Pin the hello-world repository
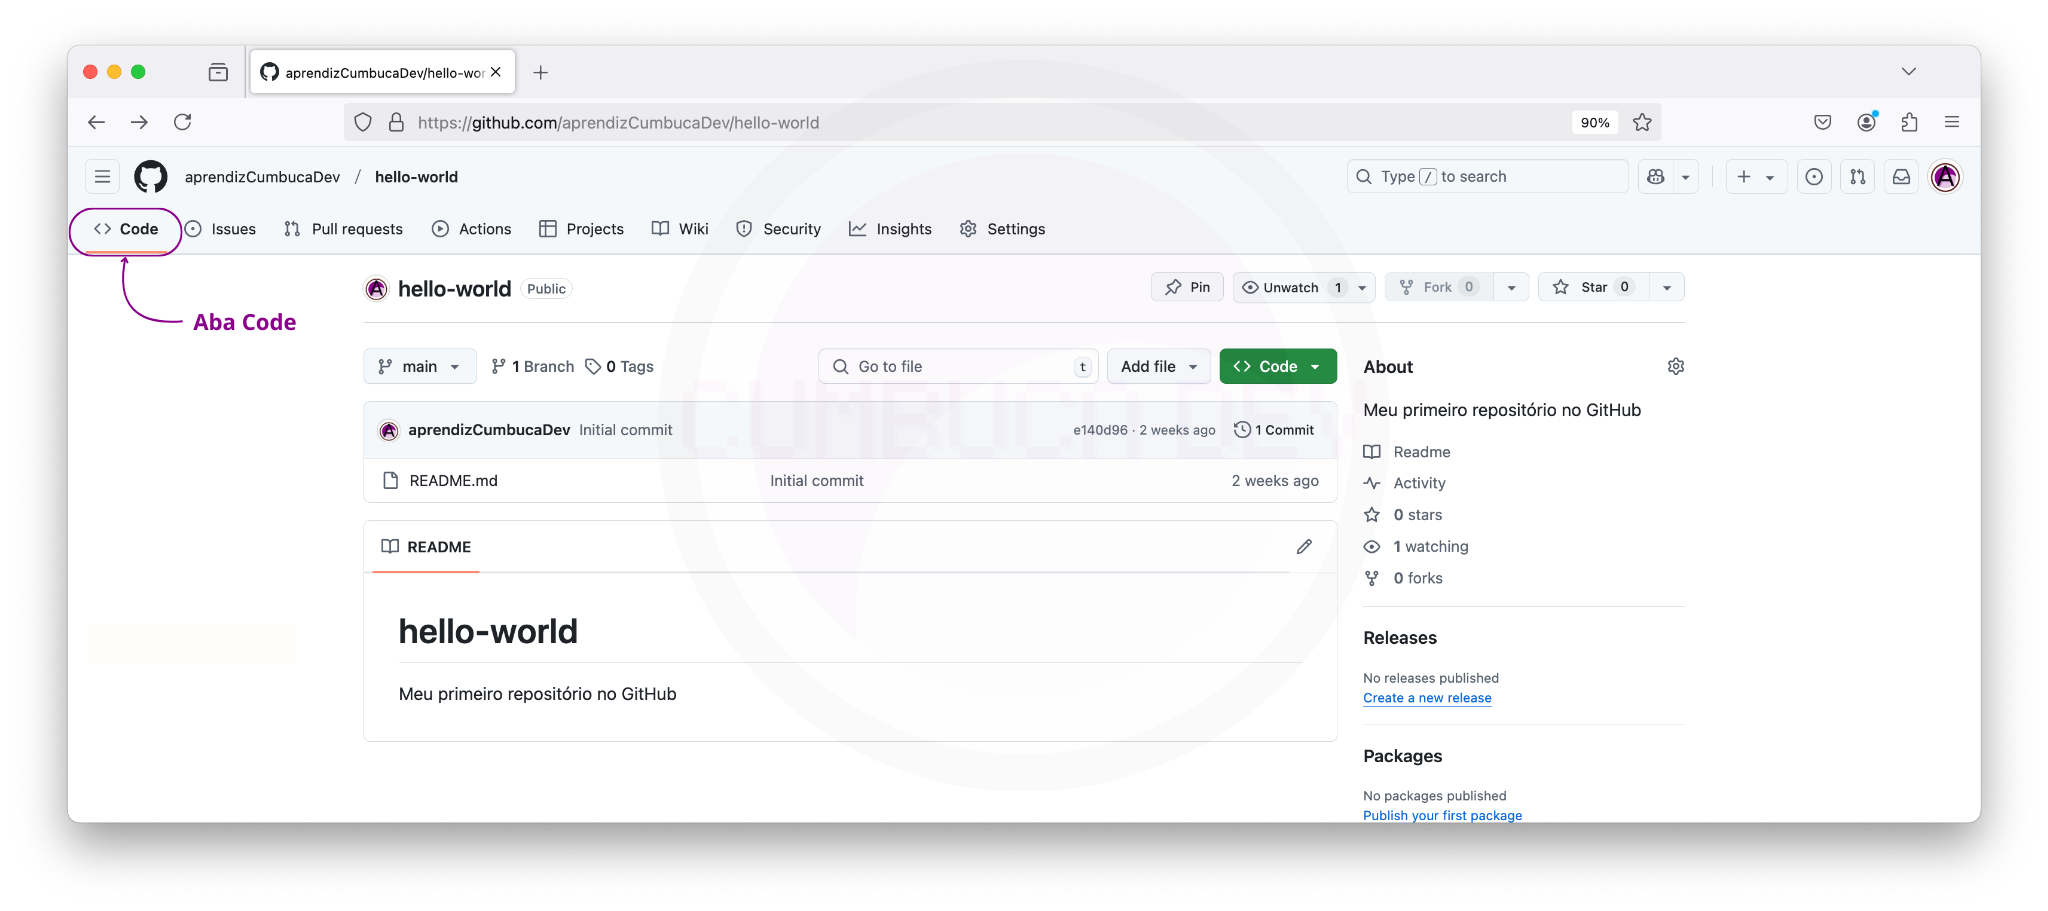The height and width of the screenshot is (911, 2048). point(1186,286)
